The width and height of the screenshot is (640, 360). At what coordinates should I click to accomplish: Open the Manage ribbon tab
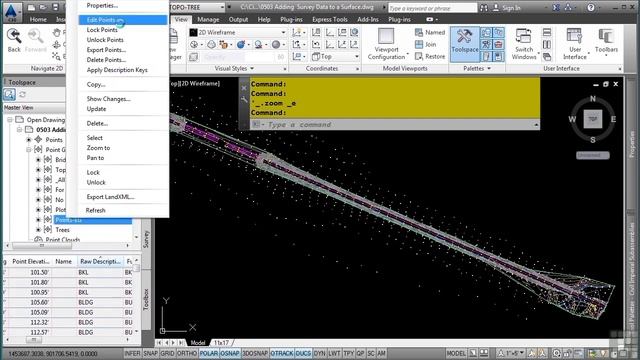click(208, 19)
